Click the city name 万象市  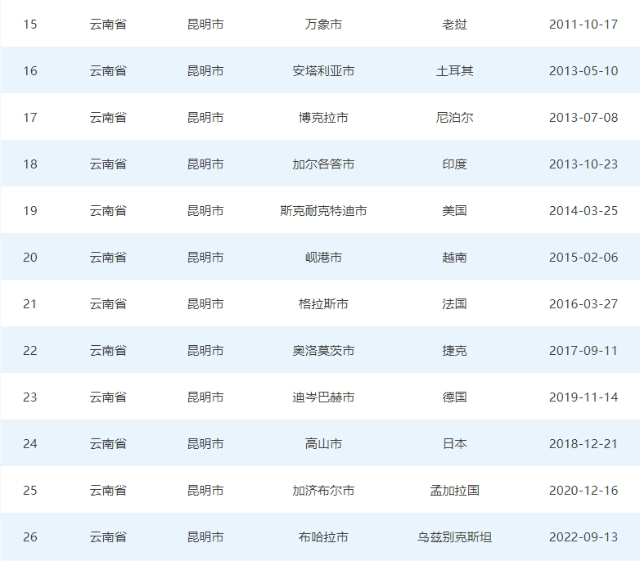[x=323, y=24]
